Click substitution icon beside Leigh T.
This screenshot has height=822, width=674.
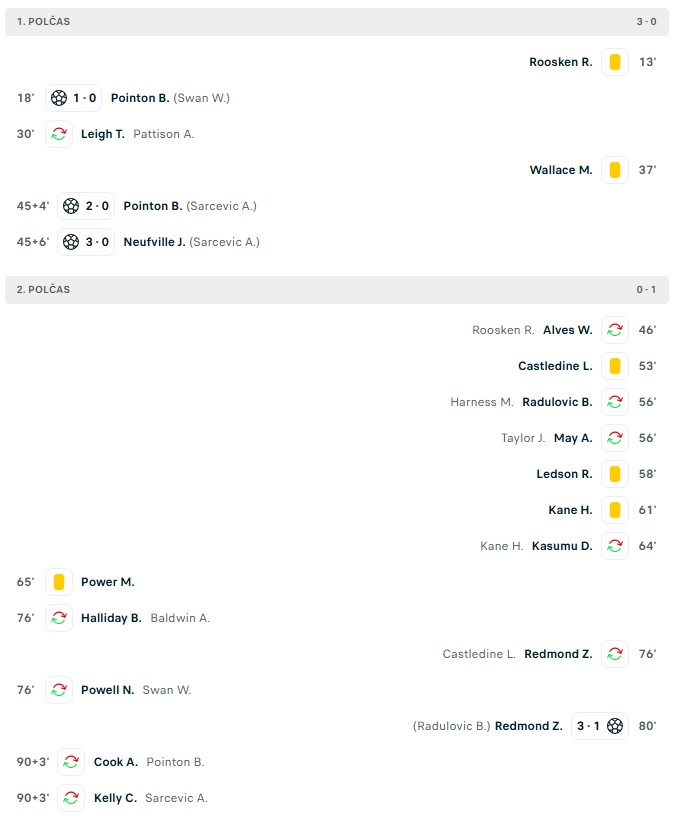point(59,134)
